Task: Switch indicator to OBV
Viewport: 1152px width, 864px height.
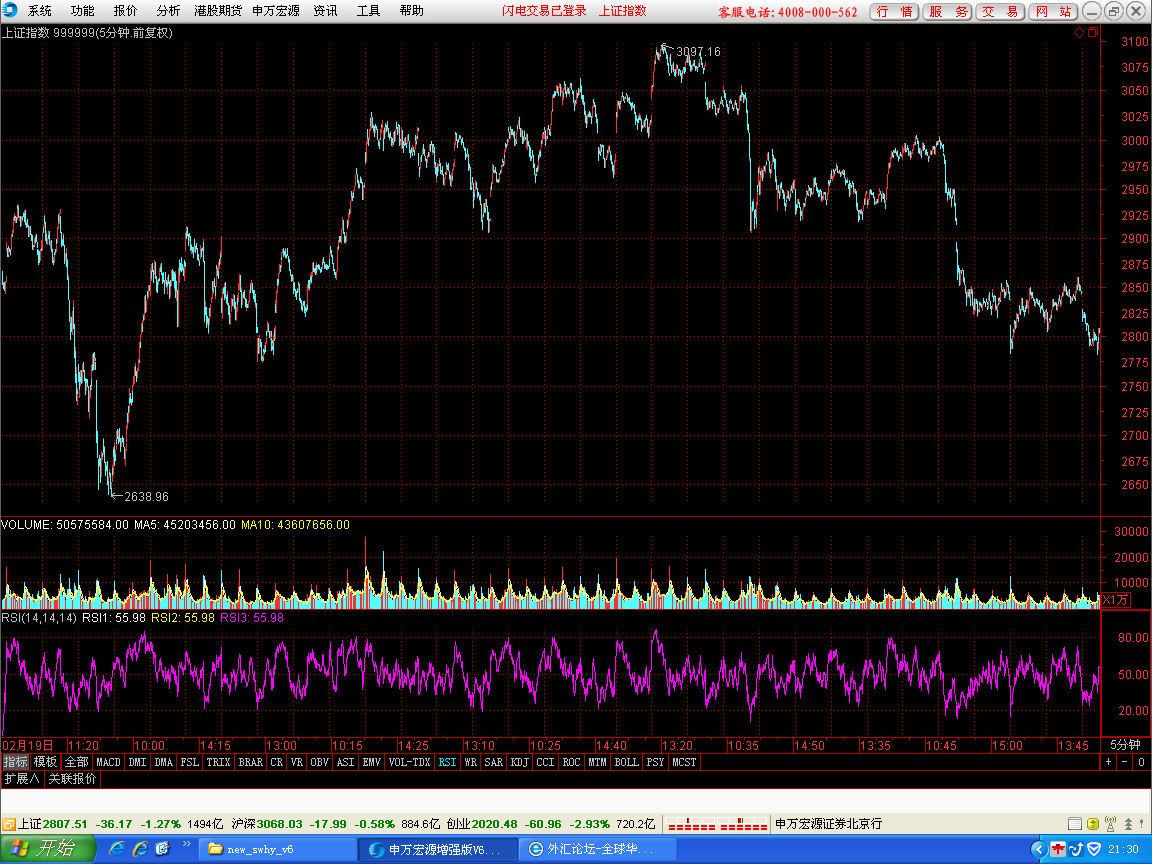Action: tap(319, 762)
